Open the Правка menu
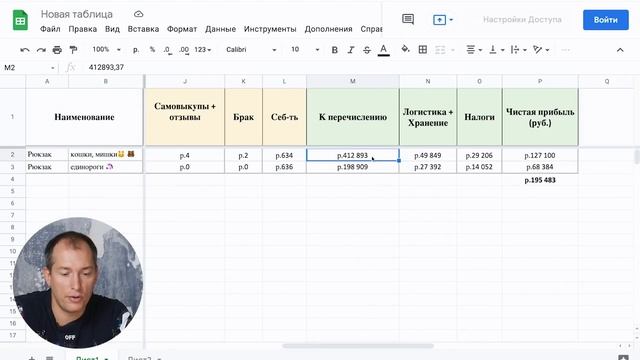Screen dimensions: 640x360 [x=82, y=29]
